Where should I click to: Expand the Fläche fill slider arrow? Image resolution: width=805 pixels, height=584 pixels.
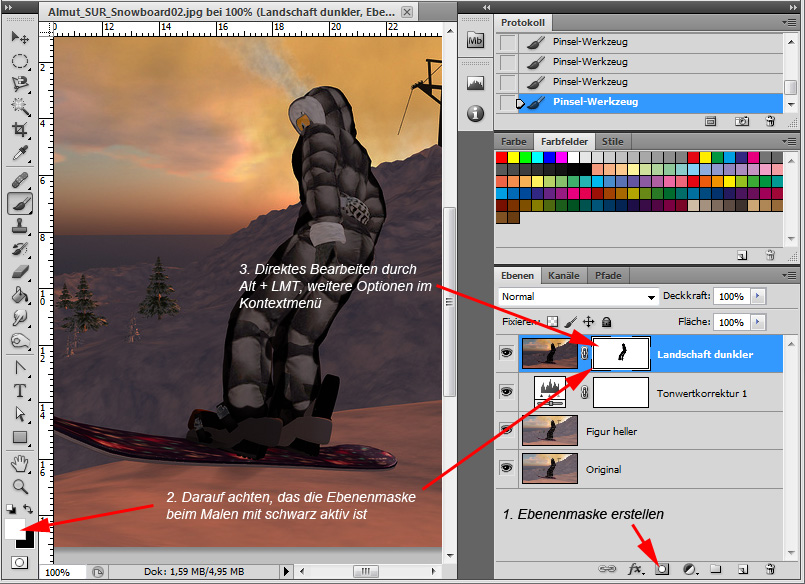tap(757, 322)
